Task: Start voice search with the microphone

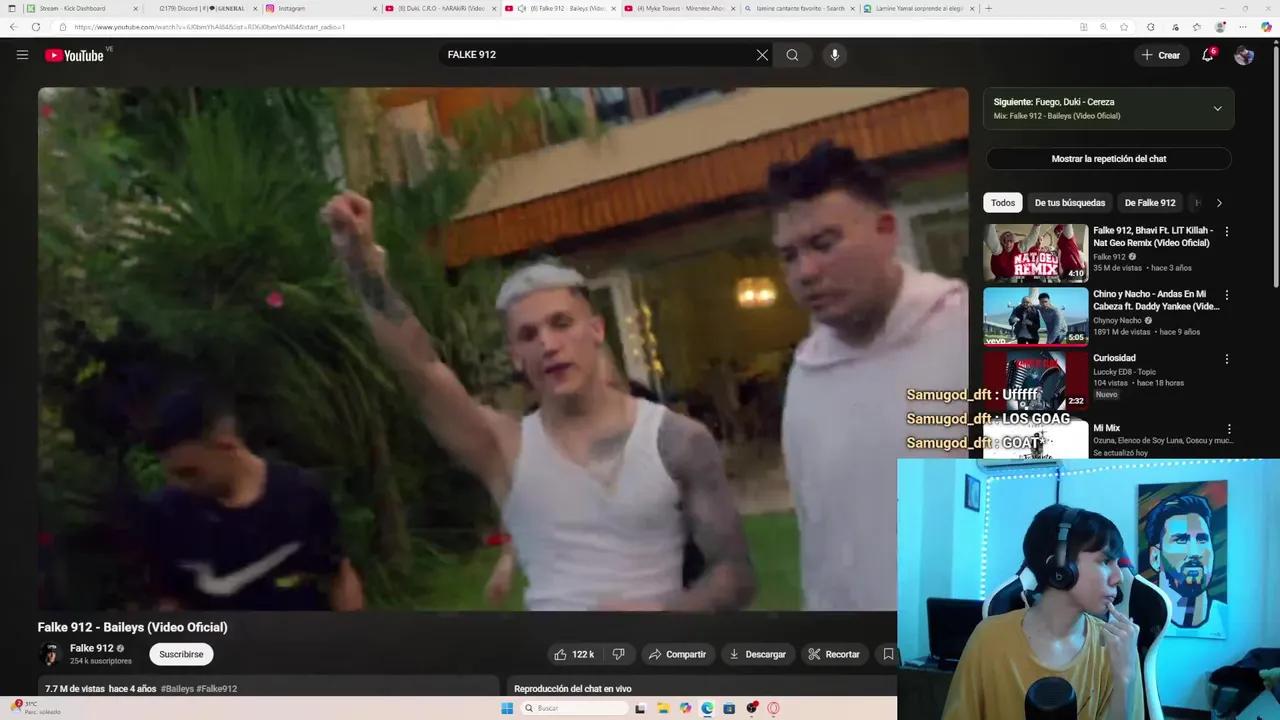Action: [x=835, y=55]
